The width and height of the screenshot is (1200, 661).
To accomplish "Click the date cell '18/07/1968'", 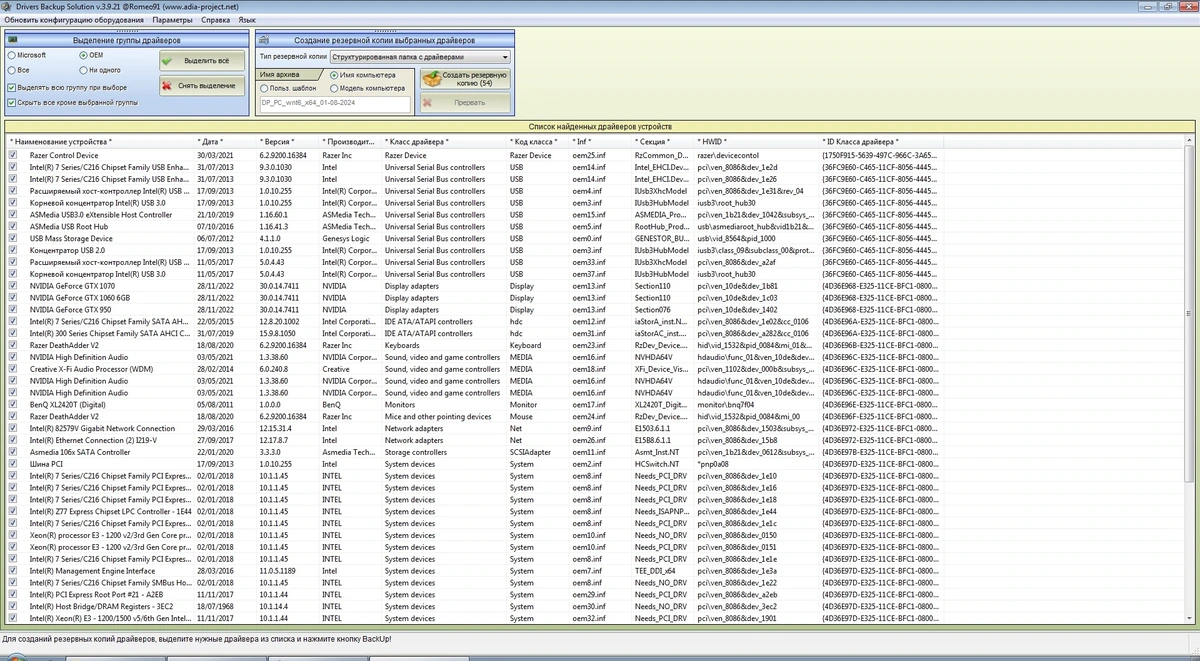I will tap(215, 607).
